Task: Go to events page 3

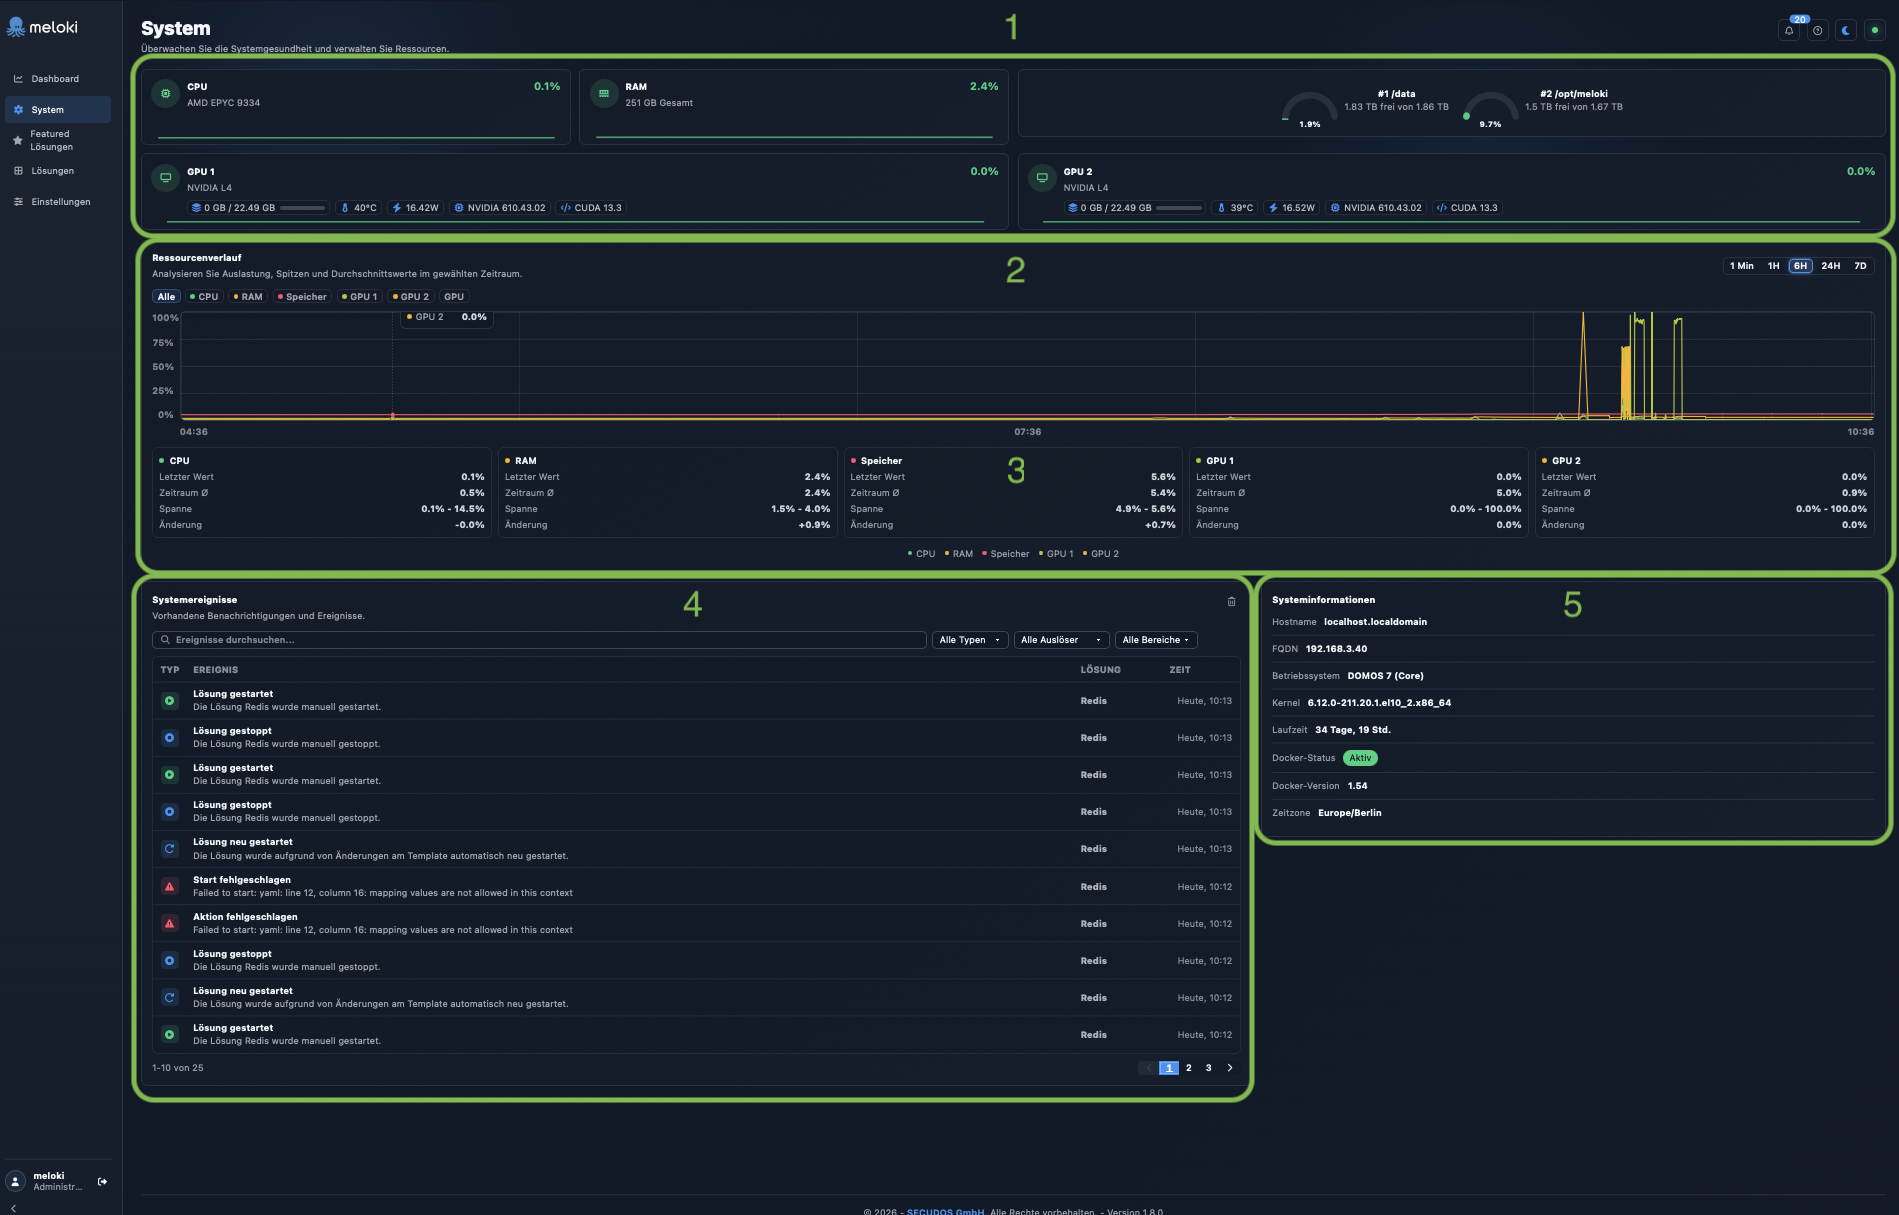Action: click(1208, 1068)
